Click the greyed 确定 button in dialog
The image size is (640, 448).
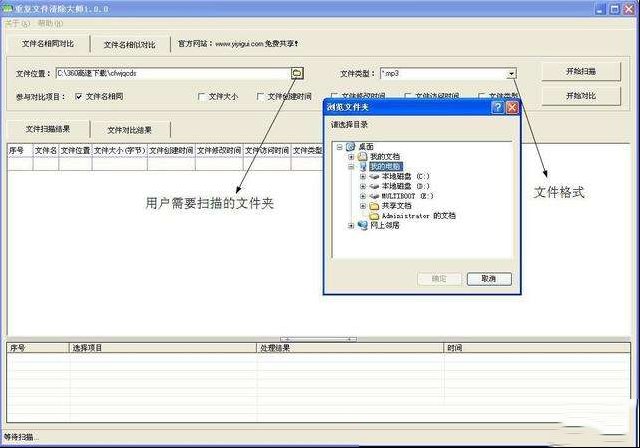(x=439, y=279)
